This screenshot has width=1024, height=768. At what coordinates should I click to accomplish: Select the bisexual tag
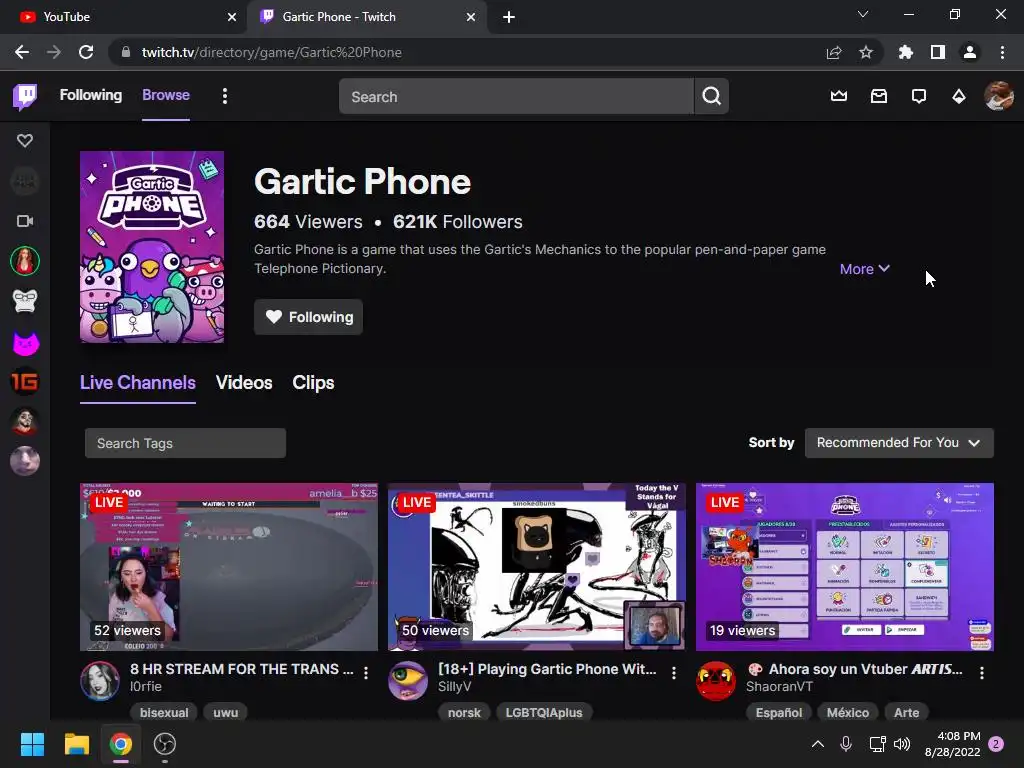[164, 712]
